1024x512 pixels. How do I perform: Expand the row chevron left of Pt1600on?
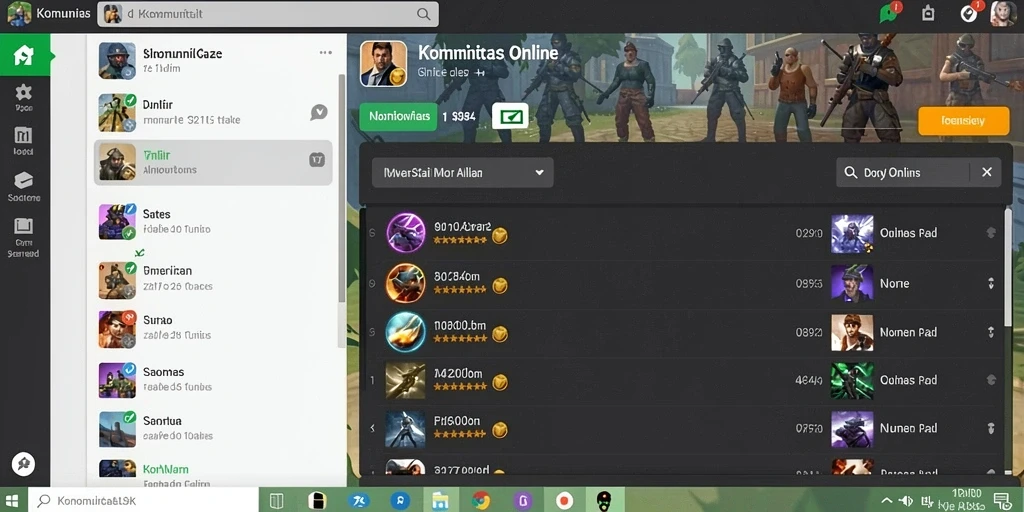pos(372,428)
